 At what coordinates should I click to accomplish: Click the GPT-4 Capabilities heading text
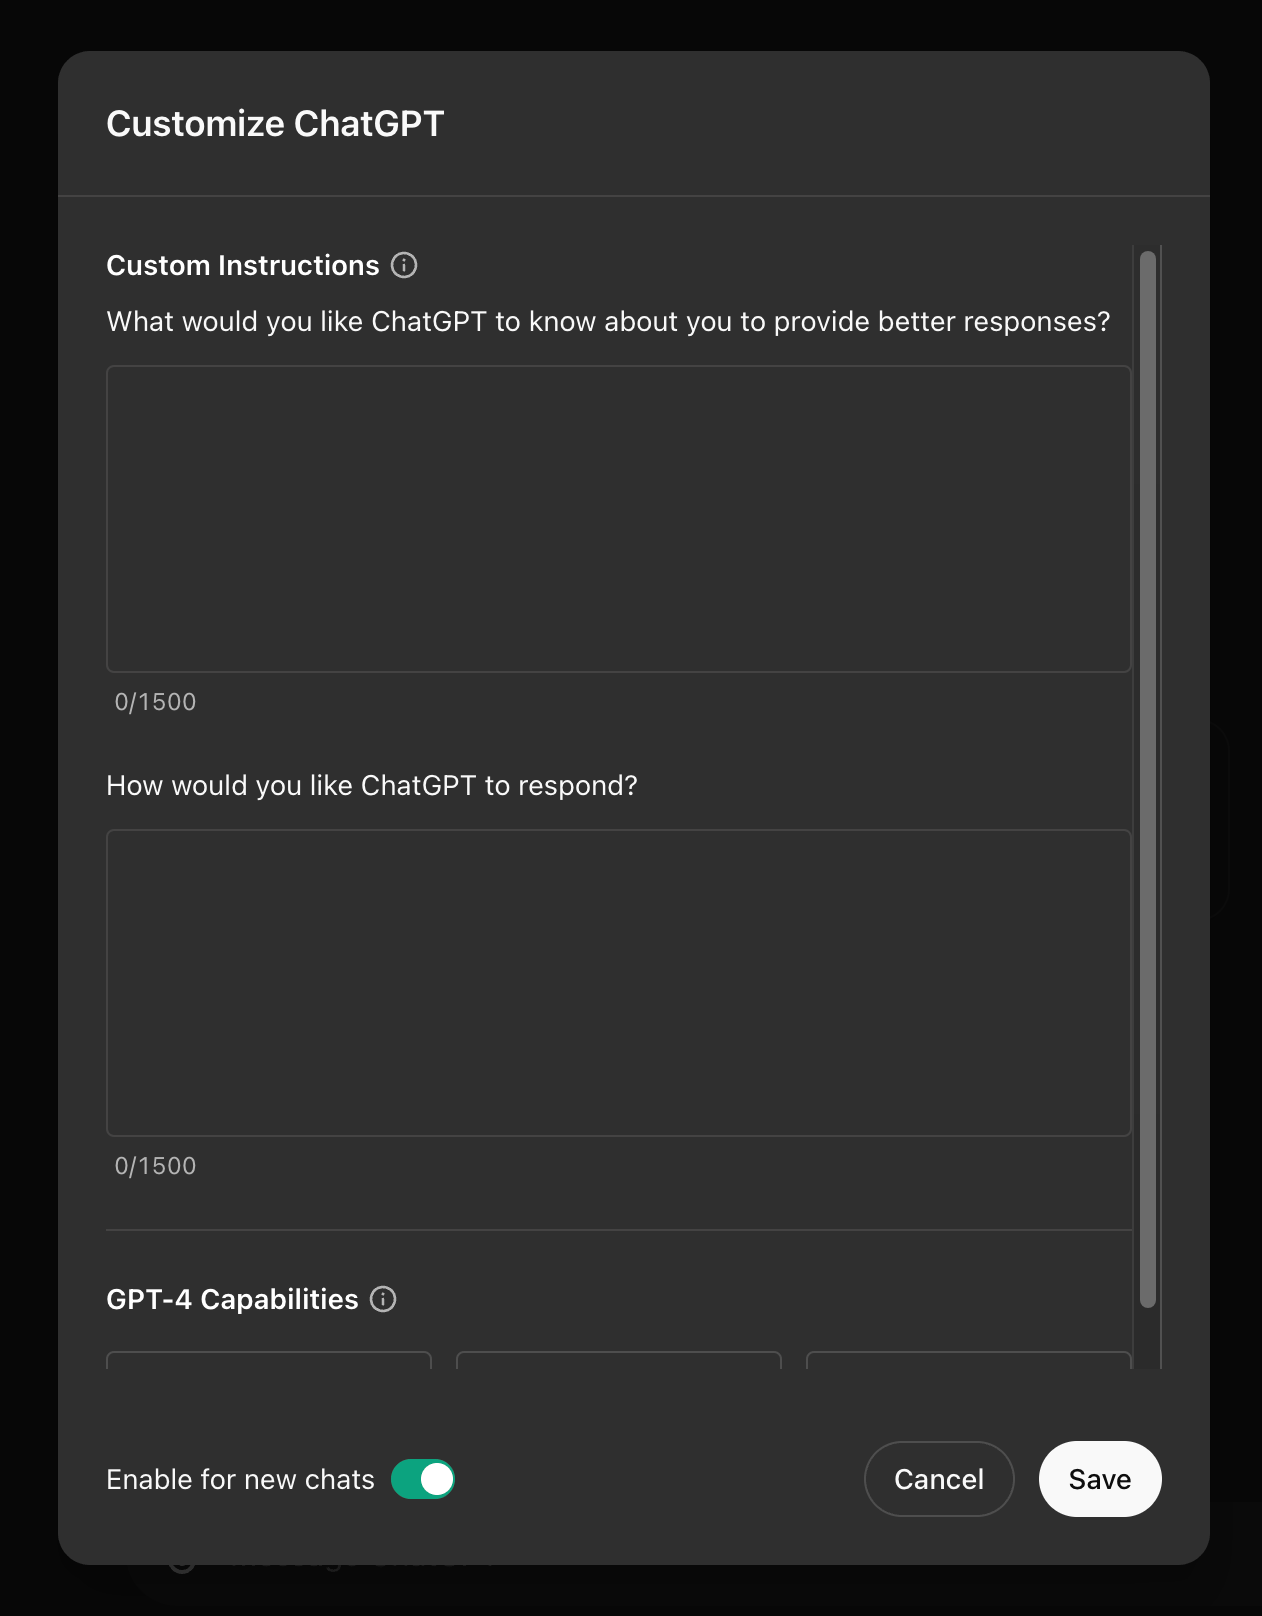(x=232, y=1299)
